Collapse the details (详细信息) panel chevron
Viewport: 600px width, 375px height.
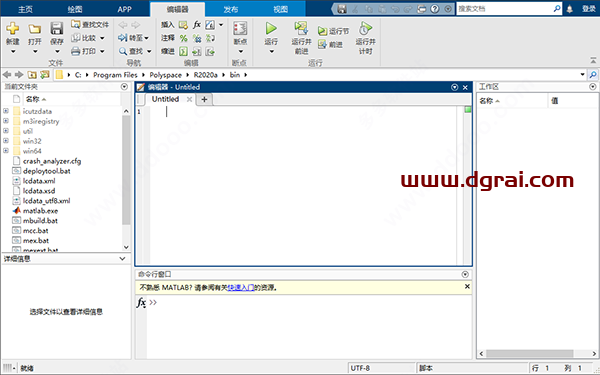[x=122, y=259]
